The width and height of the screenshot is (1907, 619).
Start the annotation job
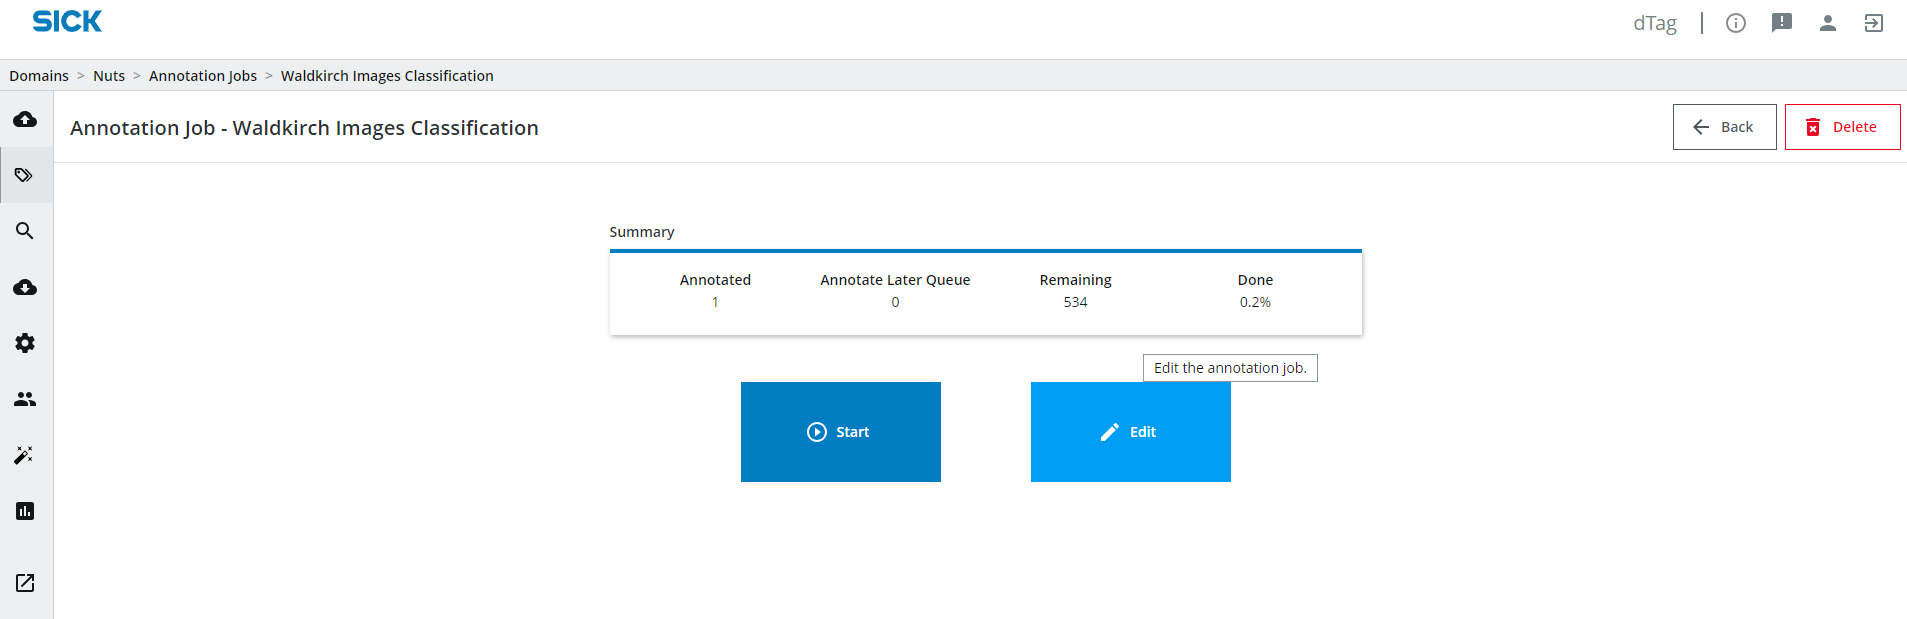(x=840, y=432)
